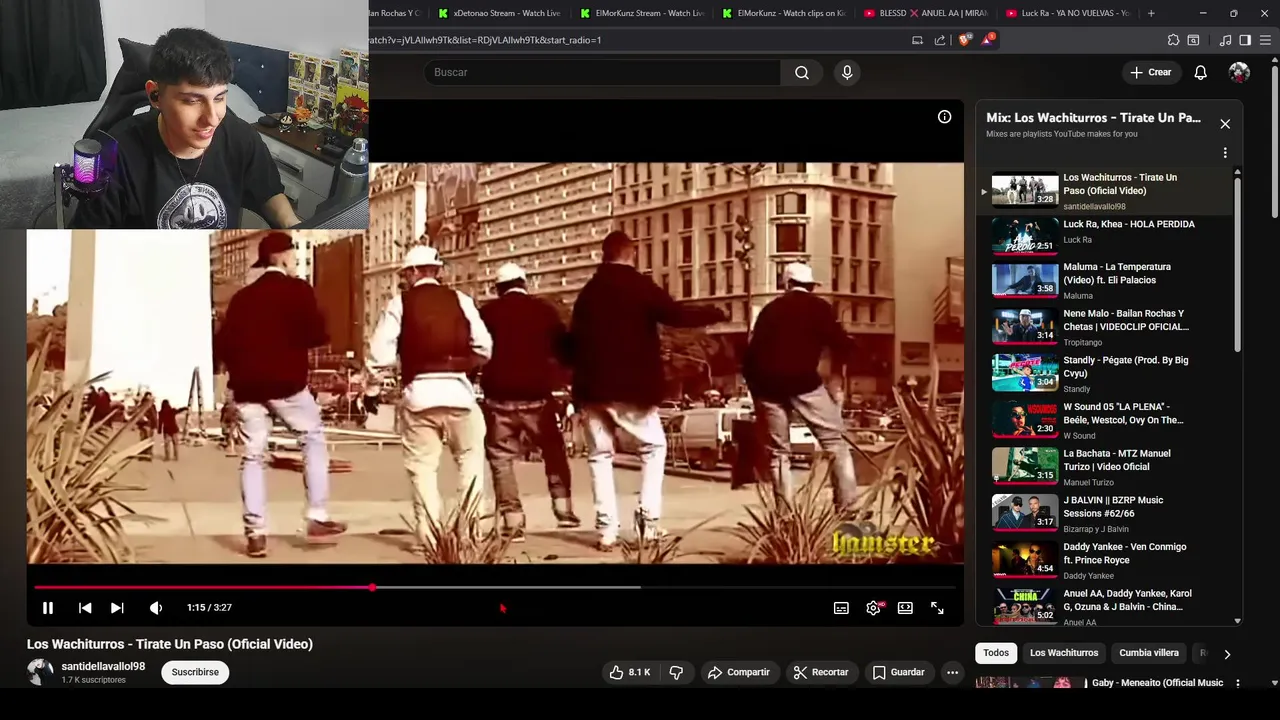
Task: Mute the video volume
Action: point(156,608)
